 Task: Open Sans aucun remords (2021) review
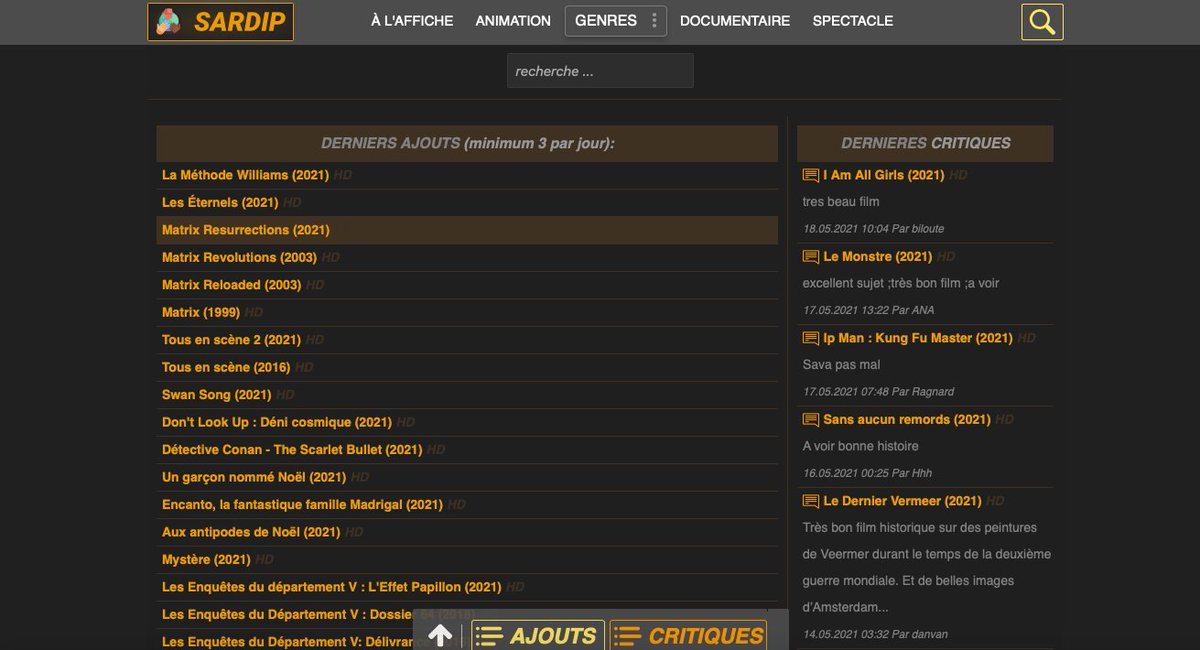907,420
